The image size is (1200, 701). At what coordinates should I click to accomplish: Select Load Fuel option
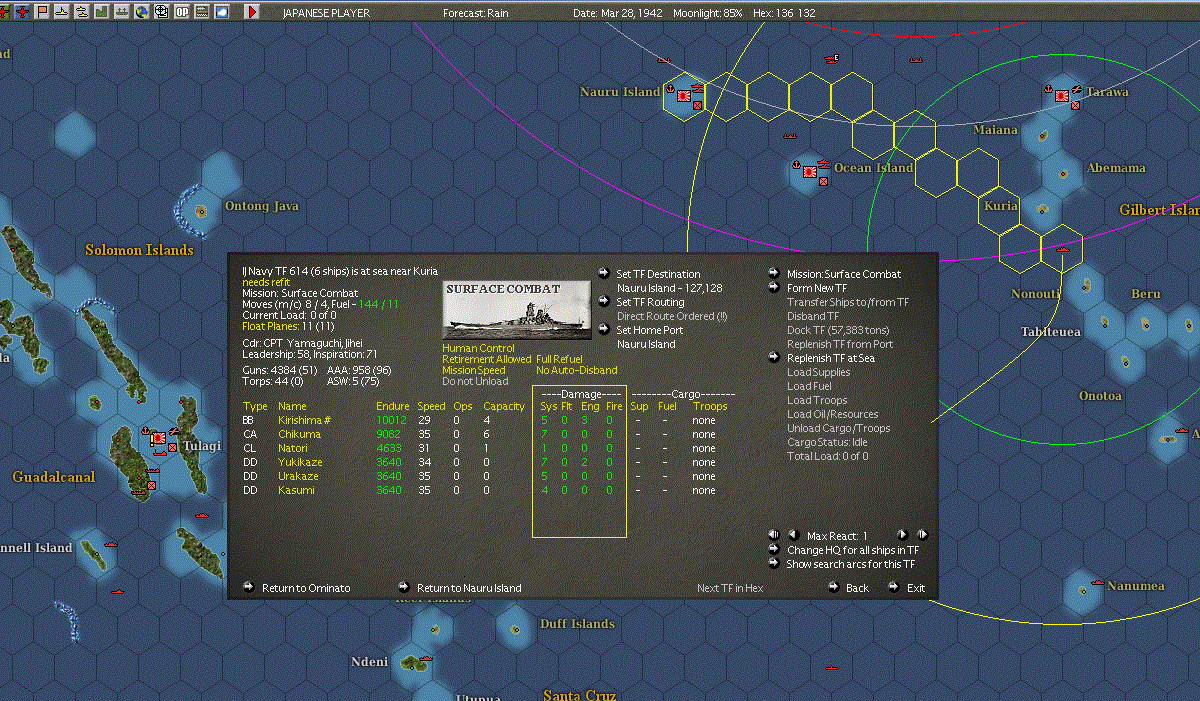[809, 386]
